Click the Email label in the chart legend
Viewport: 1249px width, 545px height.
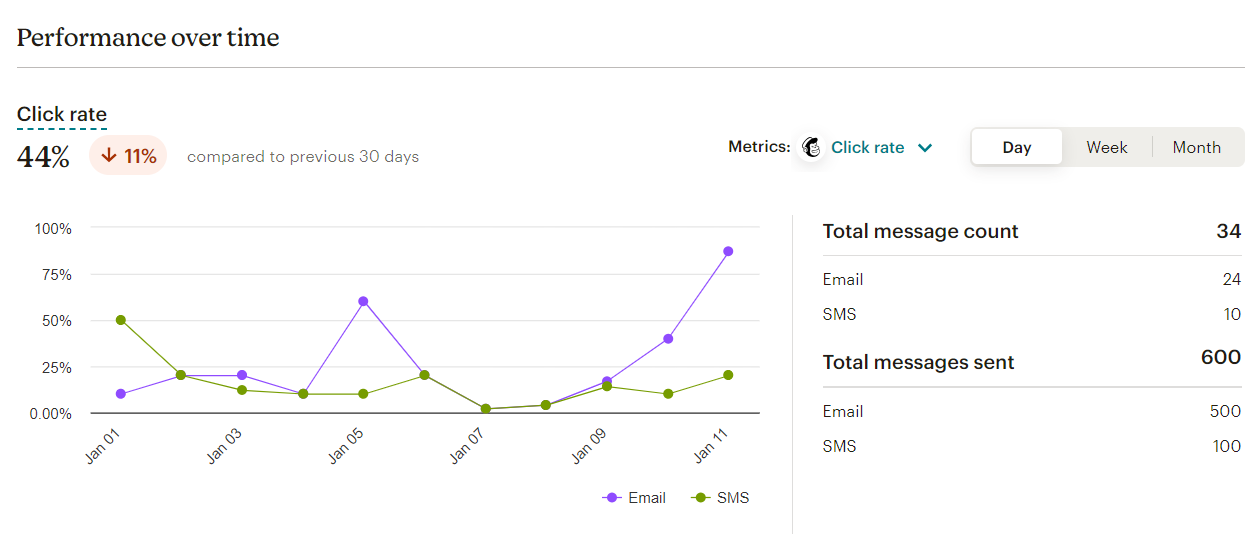coord(647,498)
